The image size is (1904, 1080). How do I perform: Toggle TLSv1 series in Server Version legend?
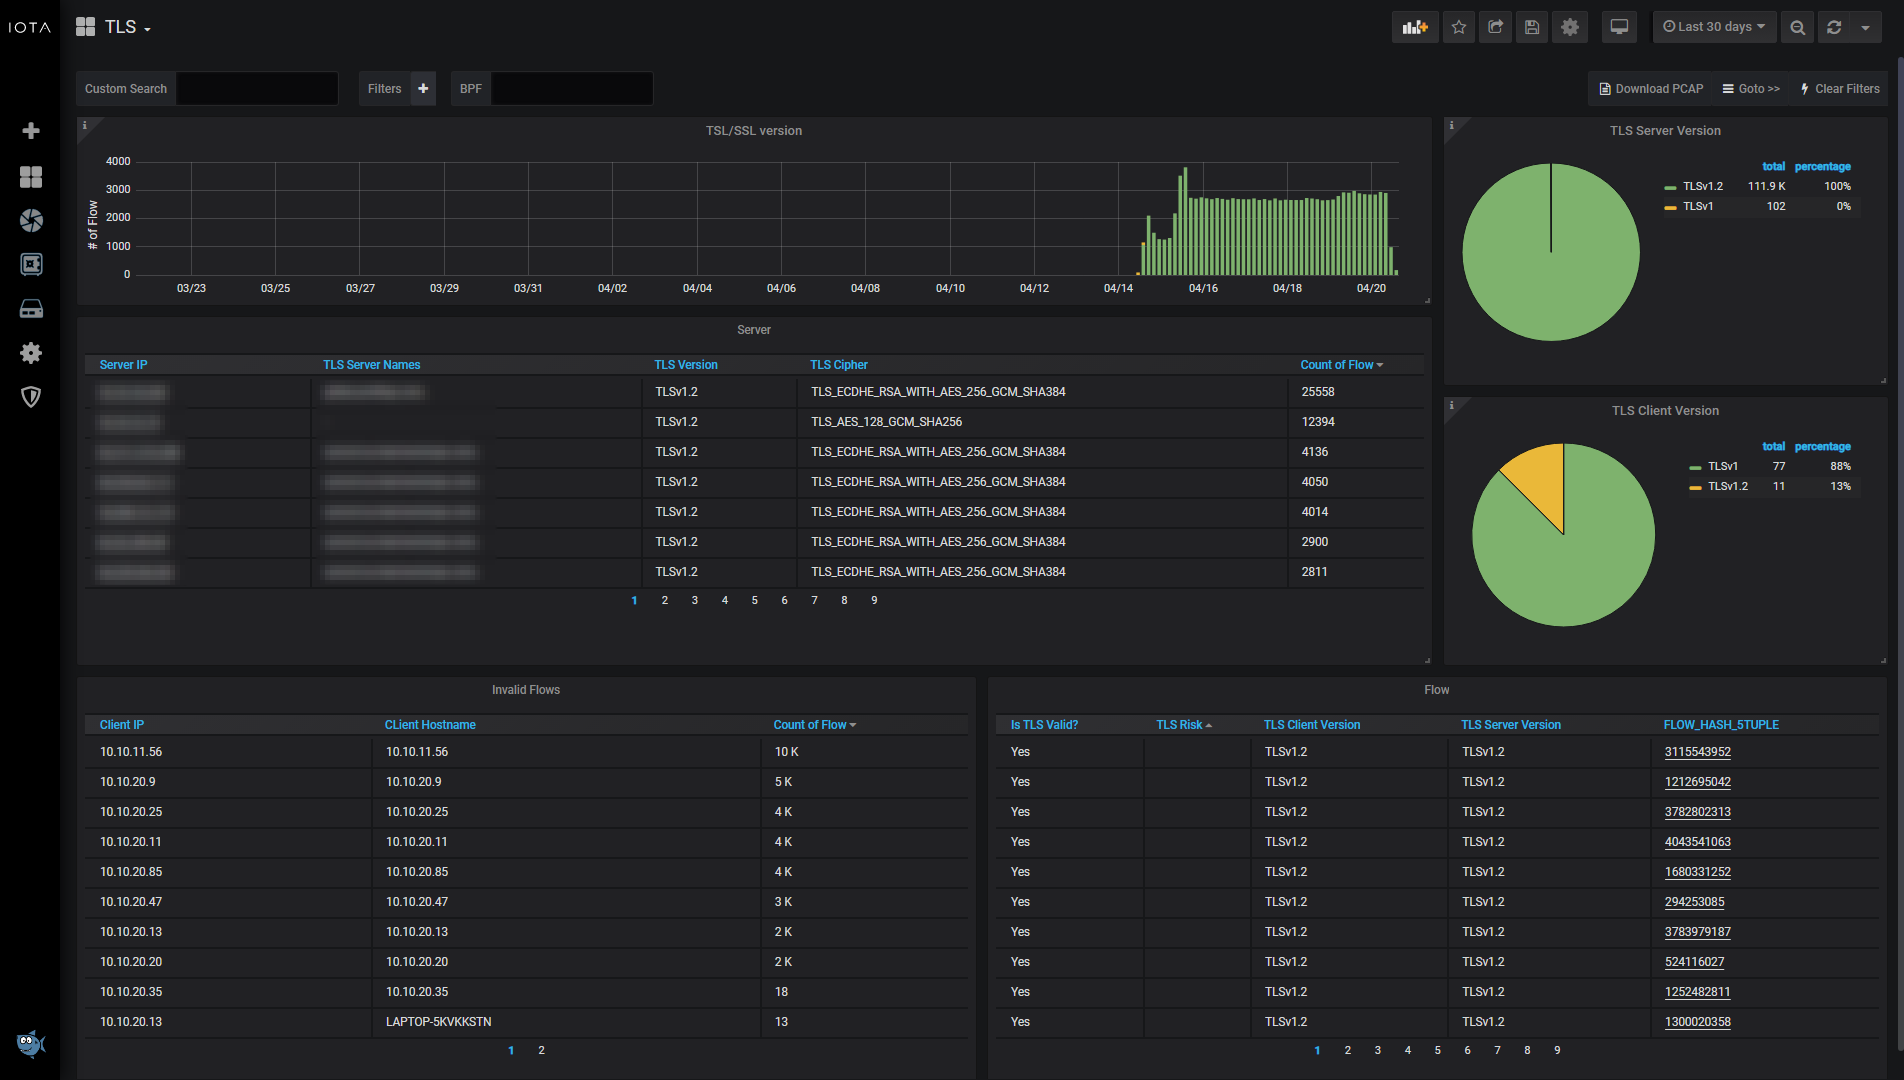click(1697, 206)
